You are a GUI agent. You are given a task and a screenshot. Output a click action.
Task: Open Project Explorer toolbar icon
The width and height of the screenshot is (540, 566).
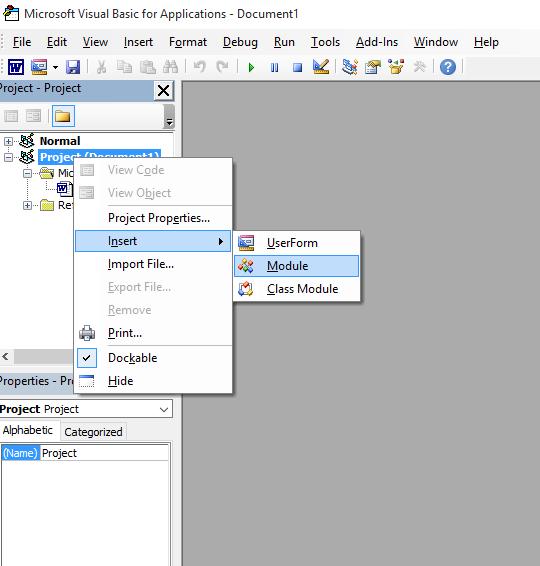[x=350, y=67]
